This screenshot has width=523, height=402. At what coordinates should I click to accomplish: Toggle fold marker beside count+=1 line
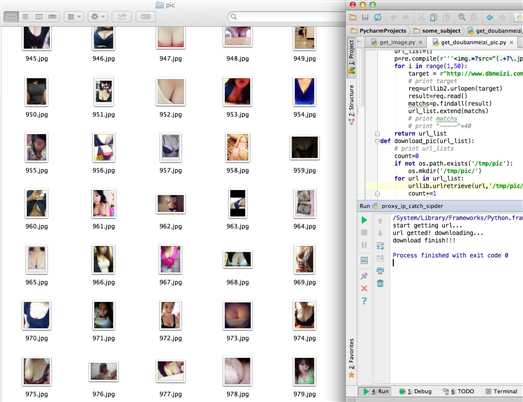pyautogui.click(x=377, y=193)
